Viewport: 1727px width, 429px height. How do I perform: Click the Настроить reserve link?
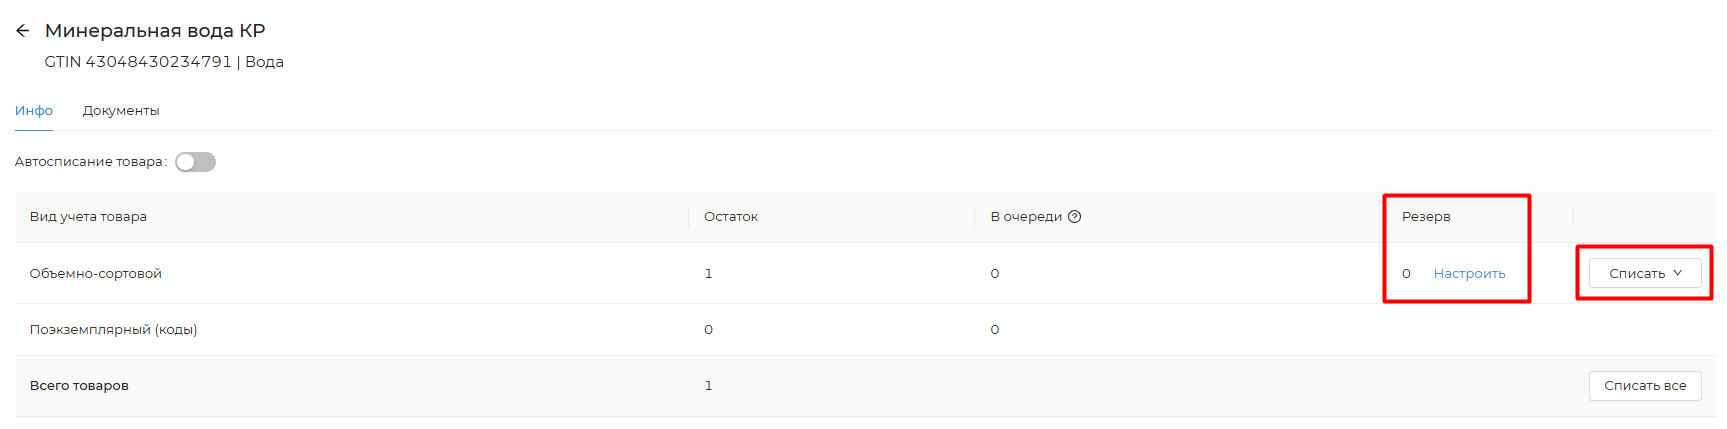1469,273
